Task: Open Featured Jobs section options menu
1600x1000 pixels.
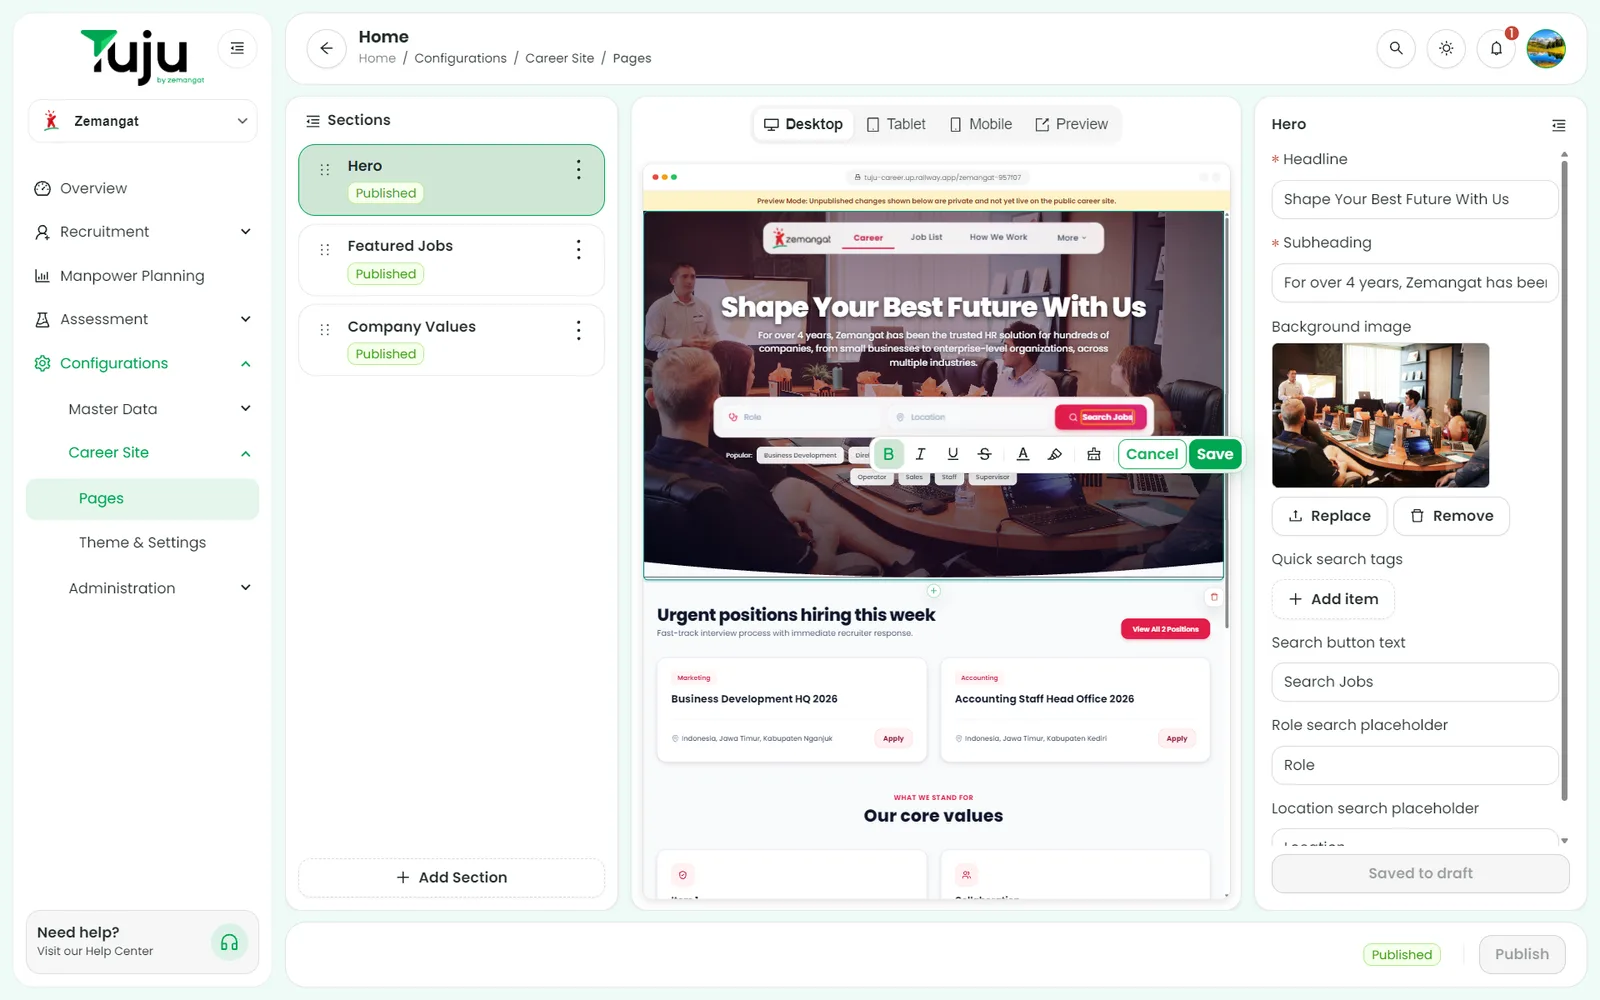Action: click(x=578, y=250)
